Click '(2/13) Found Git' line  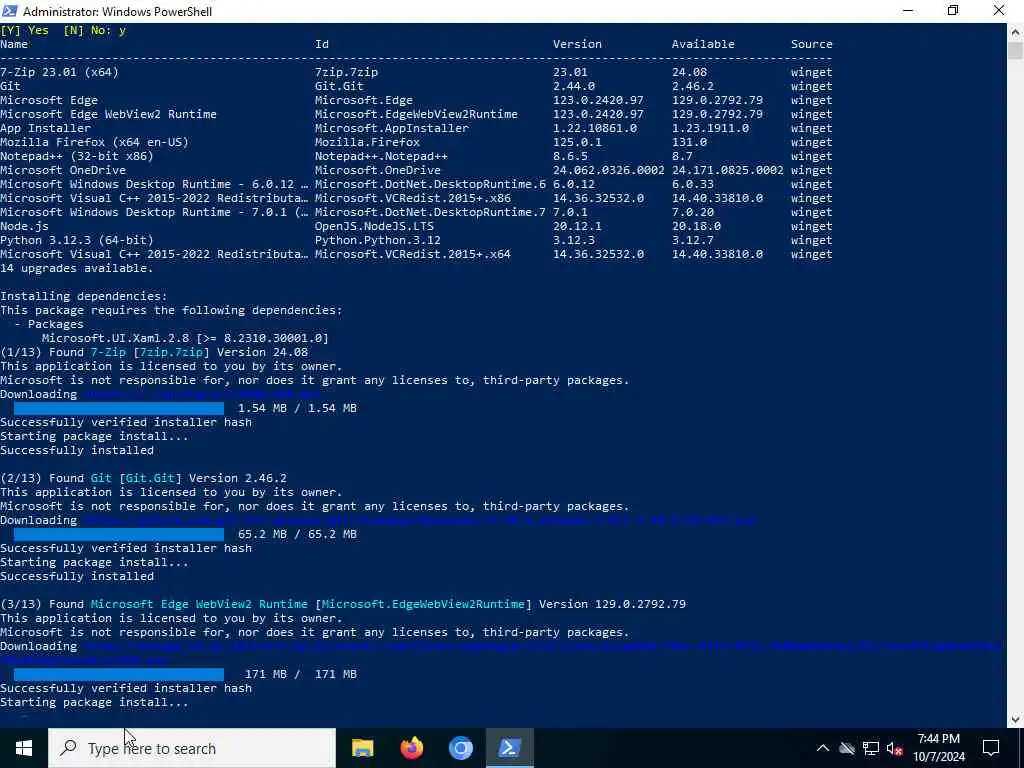click(144, 479)
